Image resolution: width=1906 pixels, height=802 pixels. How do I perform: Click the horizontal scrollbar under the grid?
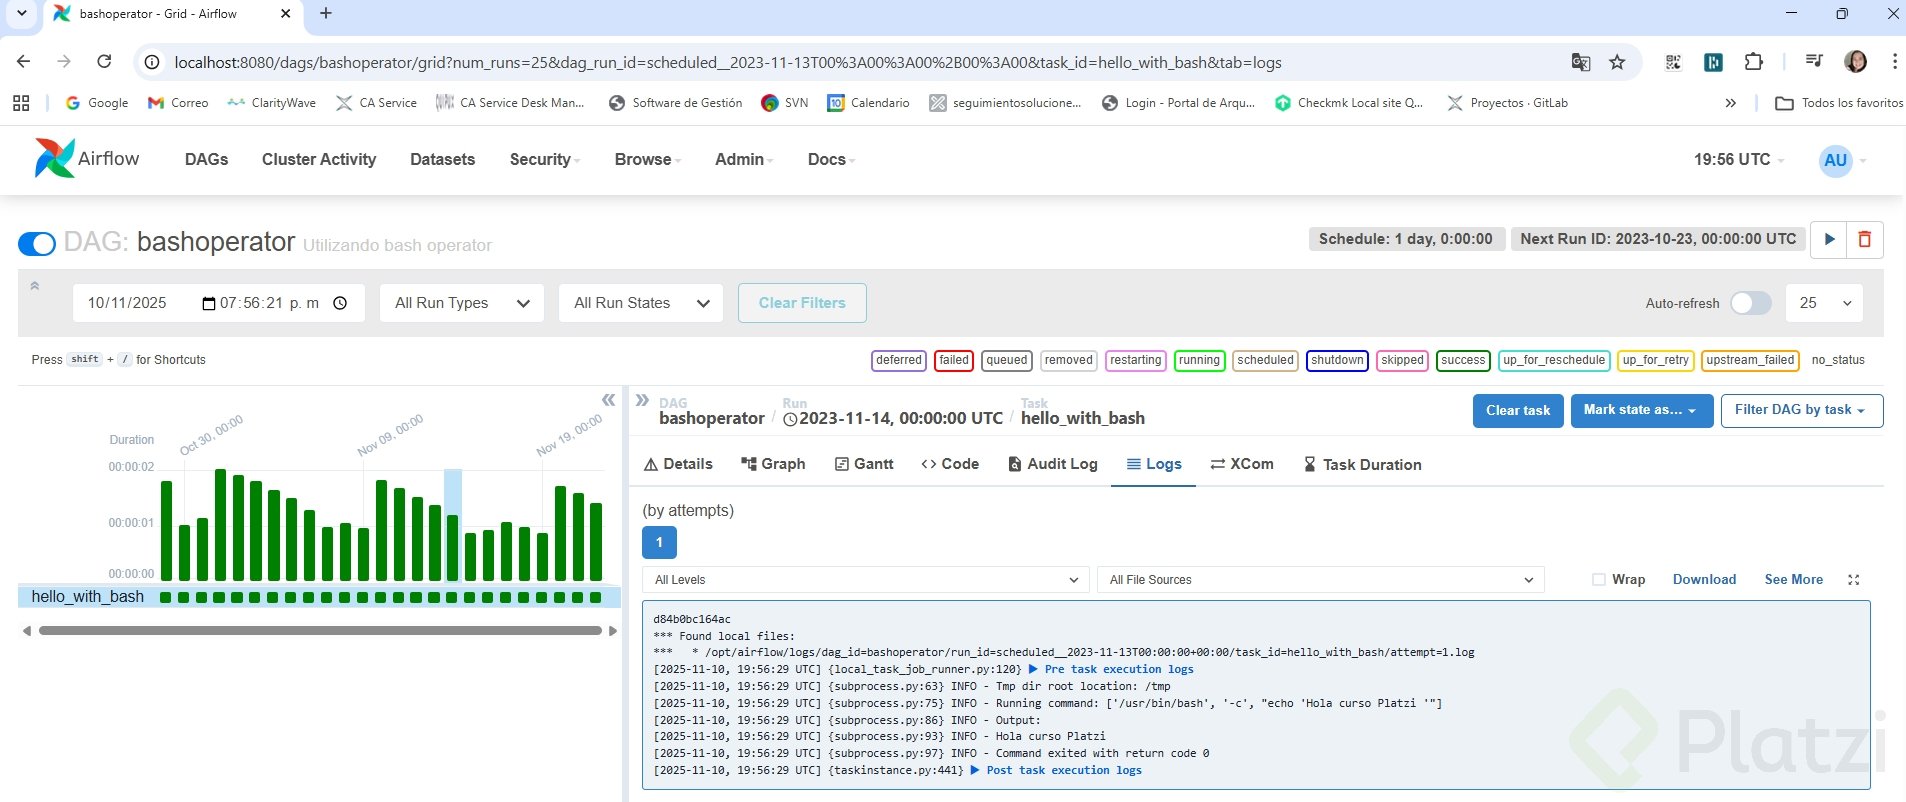320,631
